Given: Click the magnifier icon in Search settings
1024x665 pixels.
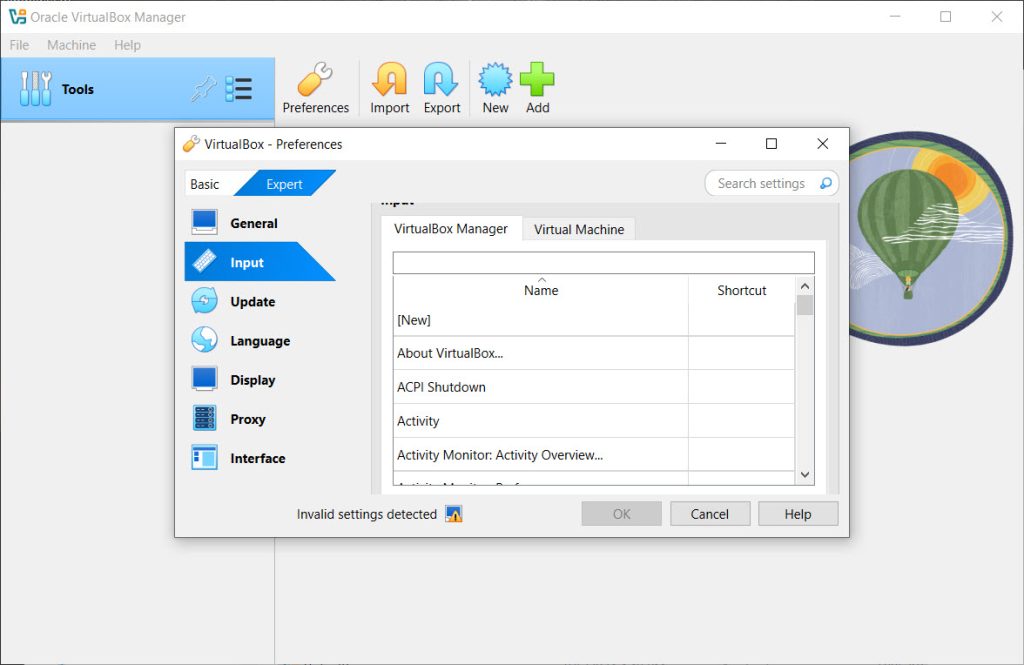Looking at the screenshot, I should click(825, 184).
